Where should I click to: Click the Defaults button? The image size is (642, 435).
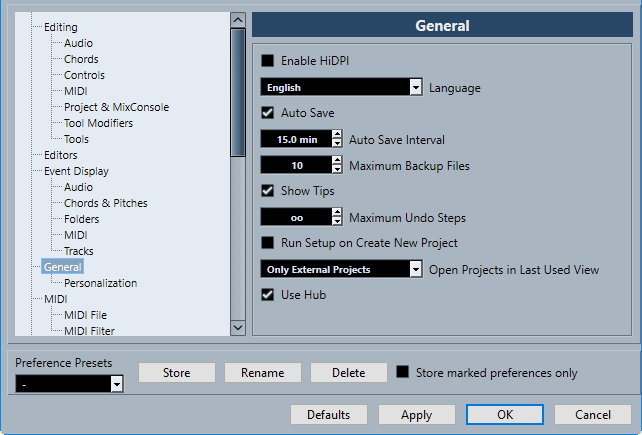[328, 415]
